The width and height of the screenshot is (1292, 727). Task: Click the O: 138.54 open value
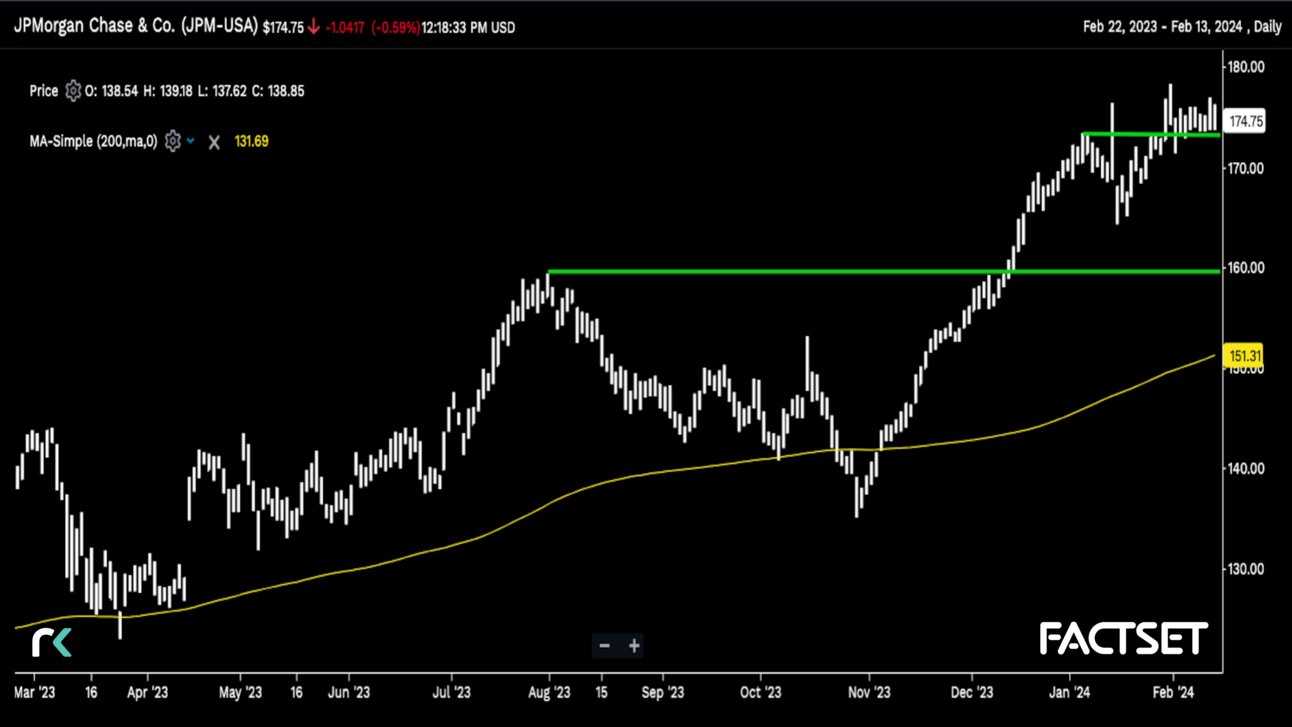pos(112,91)
